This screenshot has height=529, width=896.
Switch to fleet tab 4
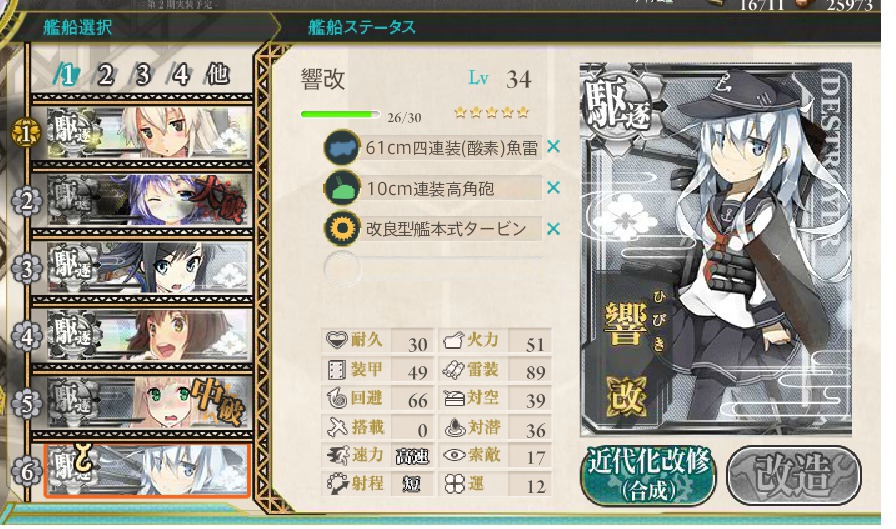tap(181, 75)
